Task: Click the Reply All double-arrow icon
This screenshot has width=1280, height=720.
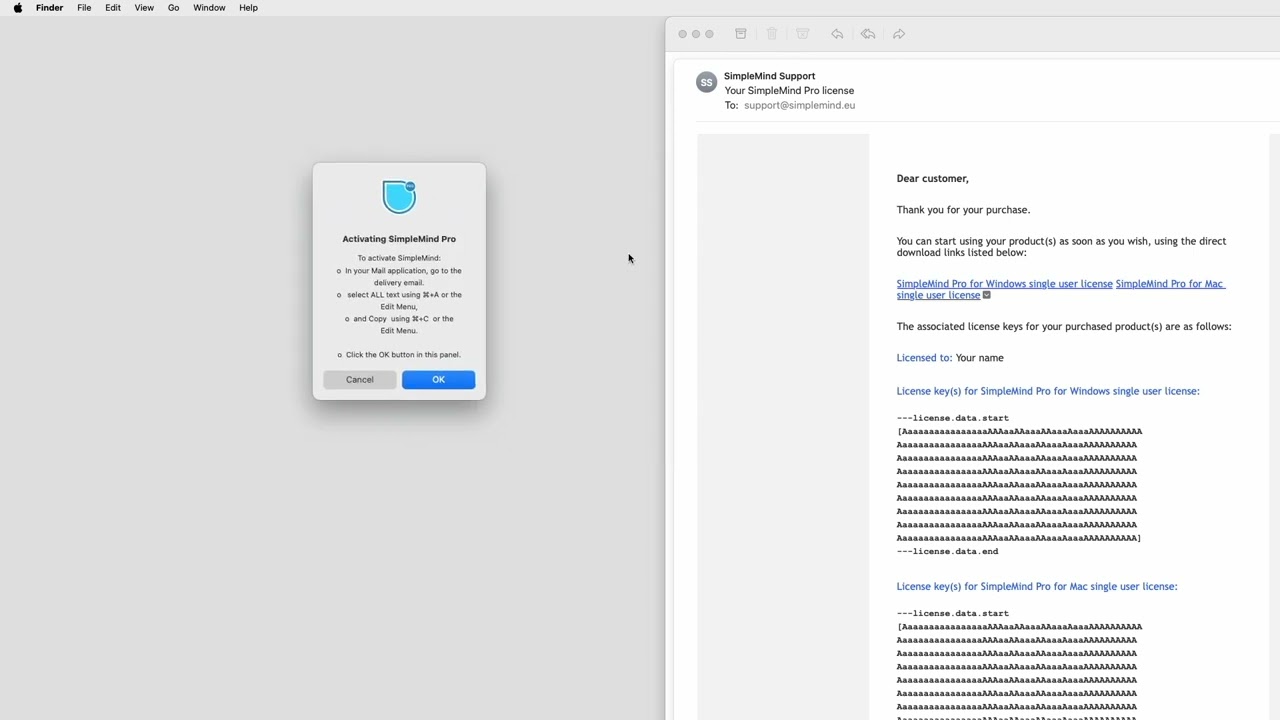Action: point(868,34)
